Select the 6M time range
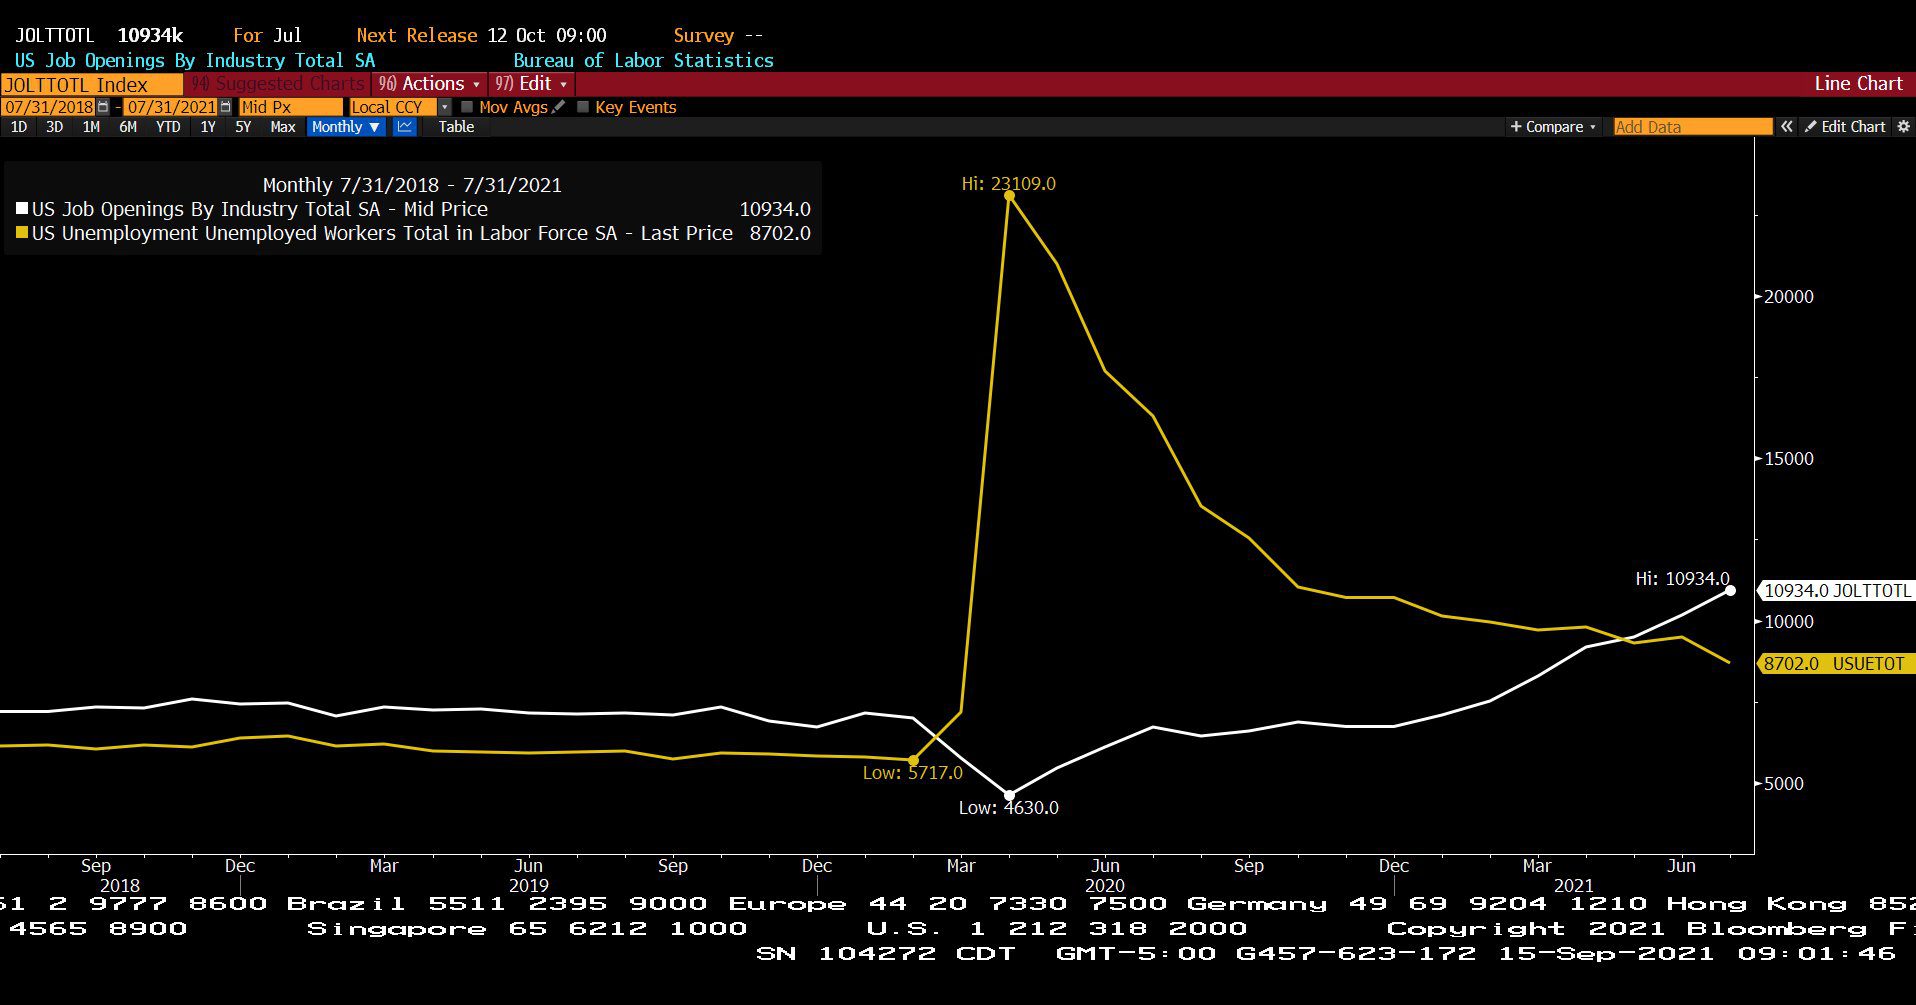 click(x=128, y=127)
